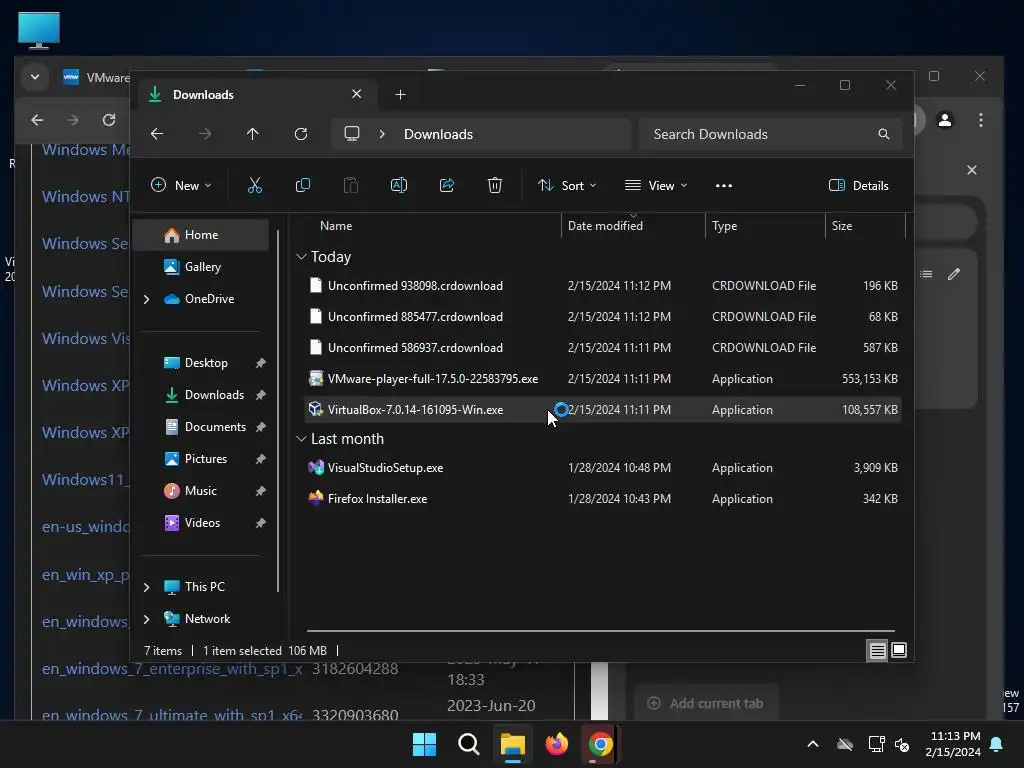Show hidden system tray icons
The height and width of the screenshot is (768, 1024).
pyautogui.click(x=813, y=744)
